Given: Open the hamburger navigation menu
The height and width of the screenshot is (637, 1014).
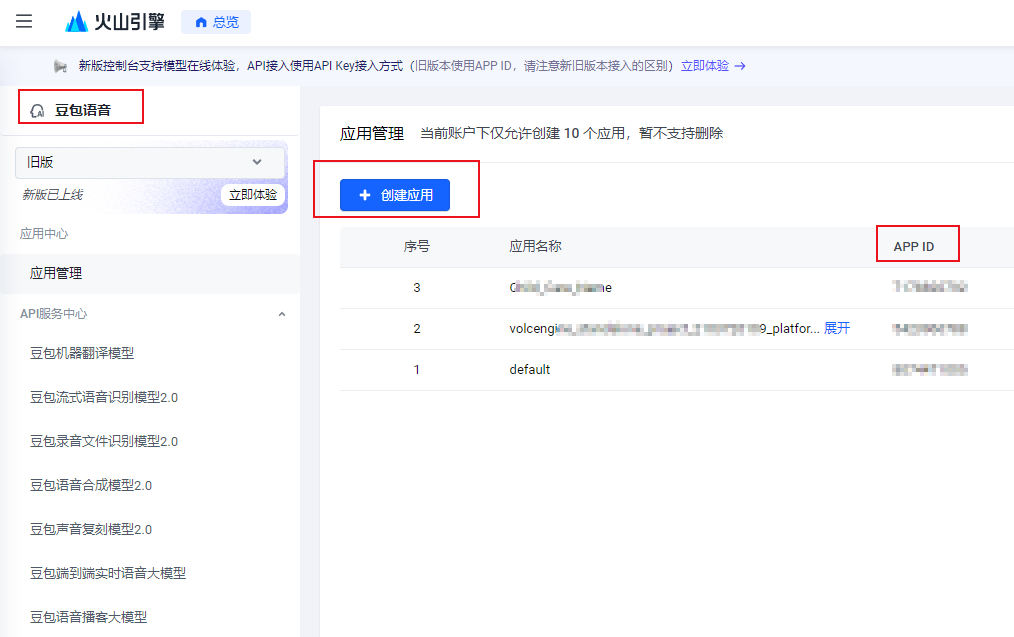Looking at the screenshot, I should tap(24, 21).
